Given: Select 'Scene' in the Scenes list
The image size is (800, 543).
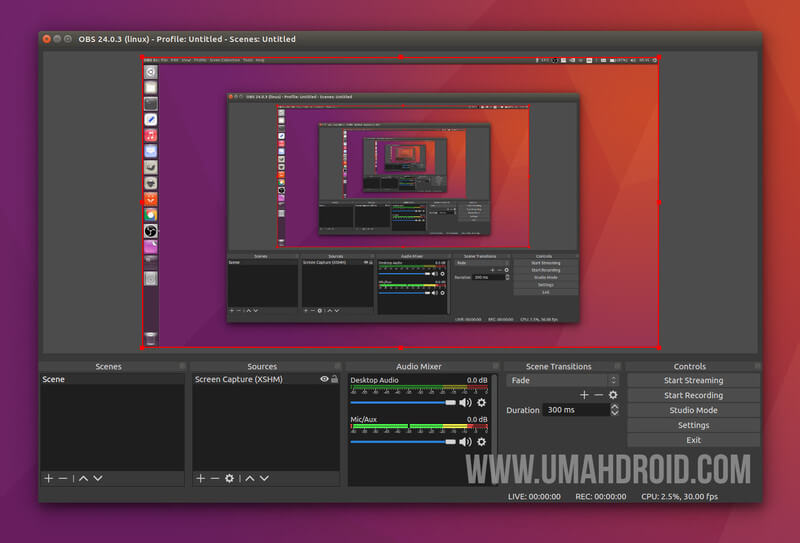Looking at the screenshot, I should click(112, 379).
